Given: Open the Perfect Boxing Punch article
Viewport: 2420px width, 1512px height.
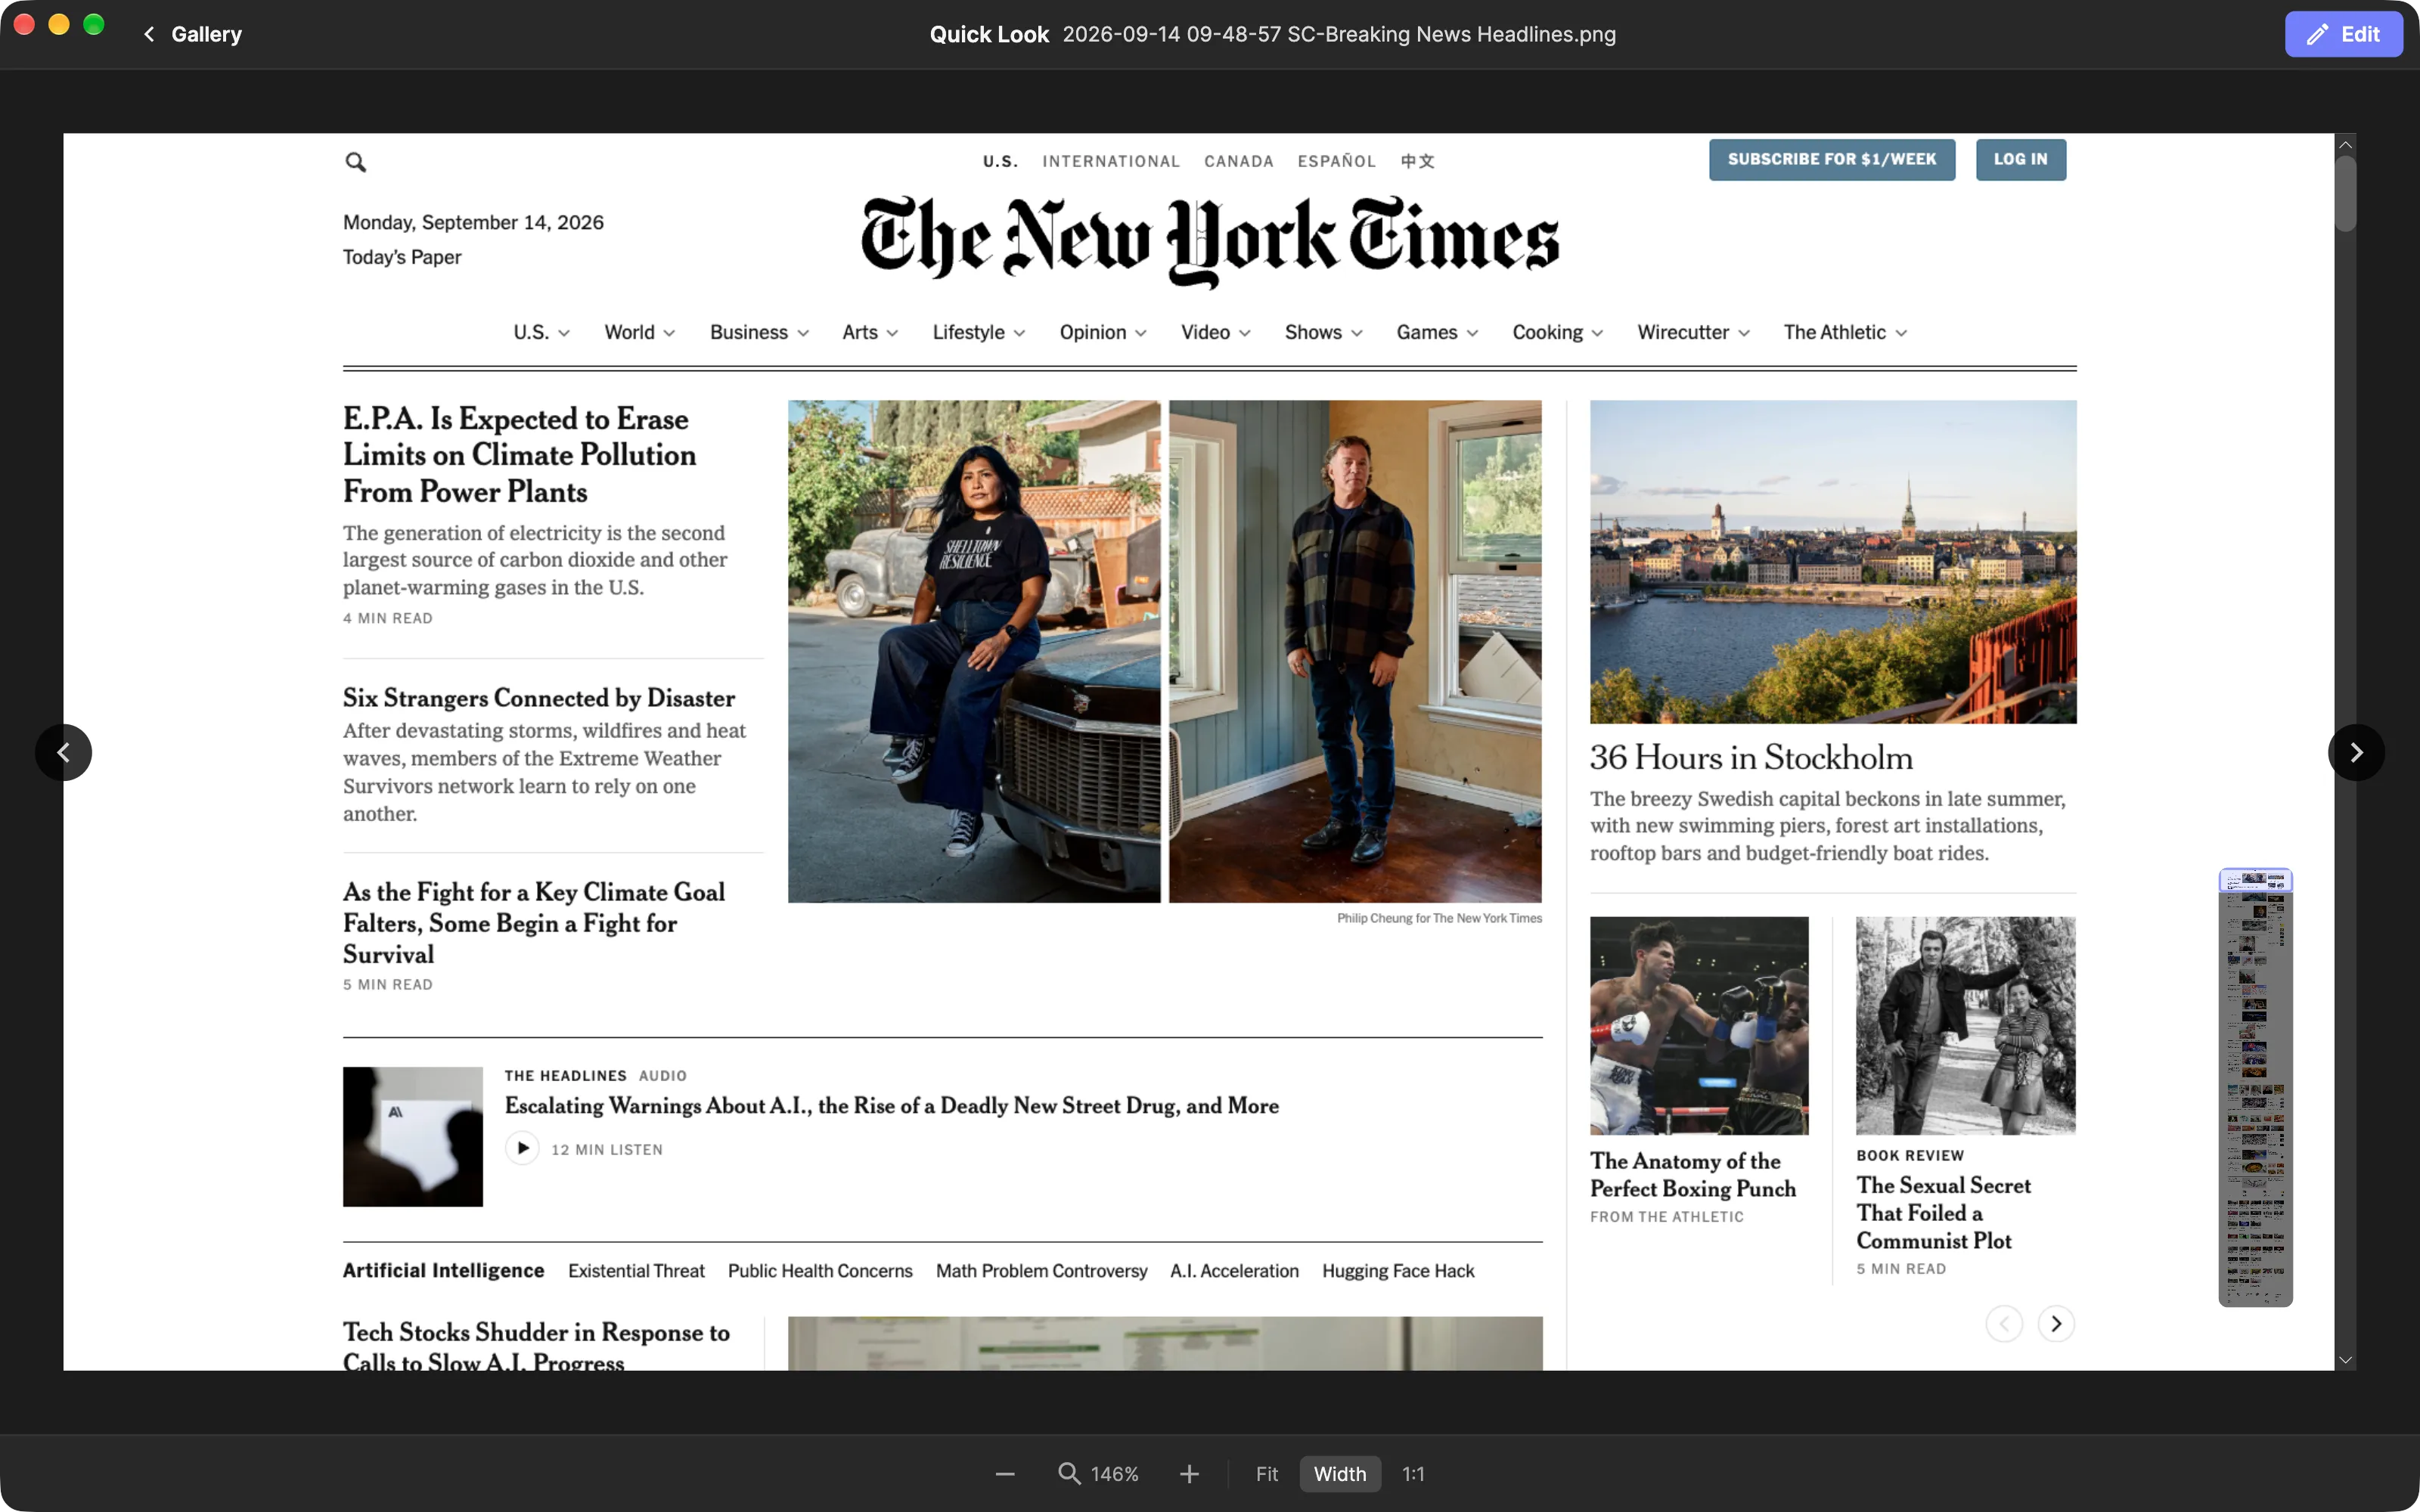Looking at the screenshot, I should 1693,1175.
